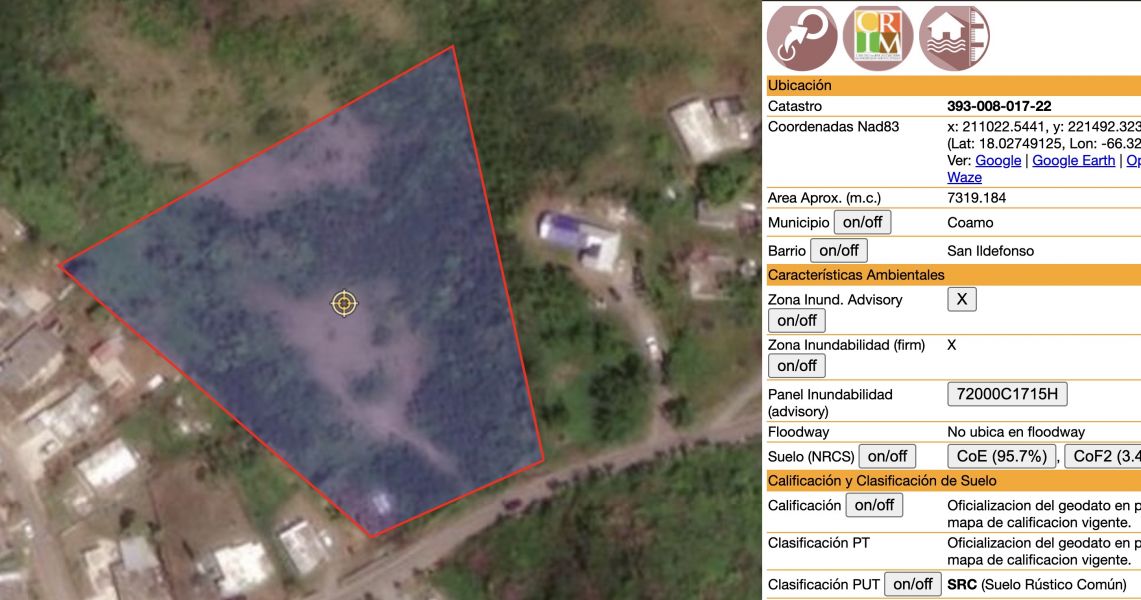The width and height of the screenshot is (1141, 600).
Task: Click the X flood zone advisory button
Action: (961, 299)
